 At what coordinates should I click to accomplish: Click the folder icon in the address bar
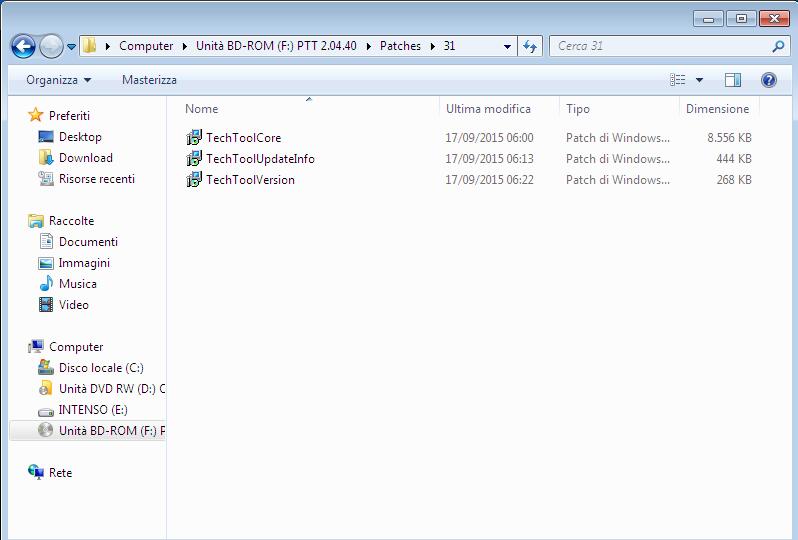tap(89, 45)
